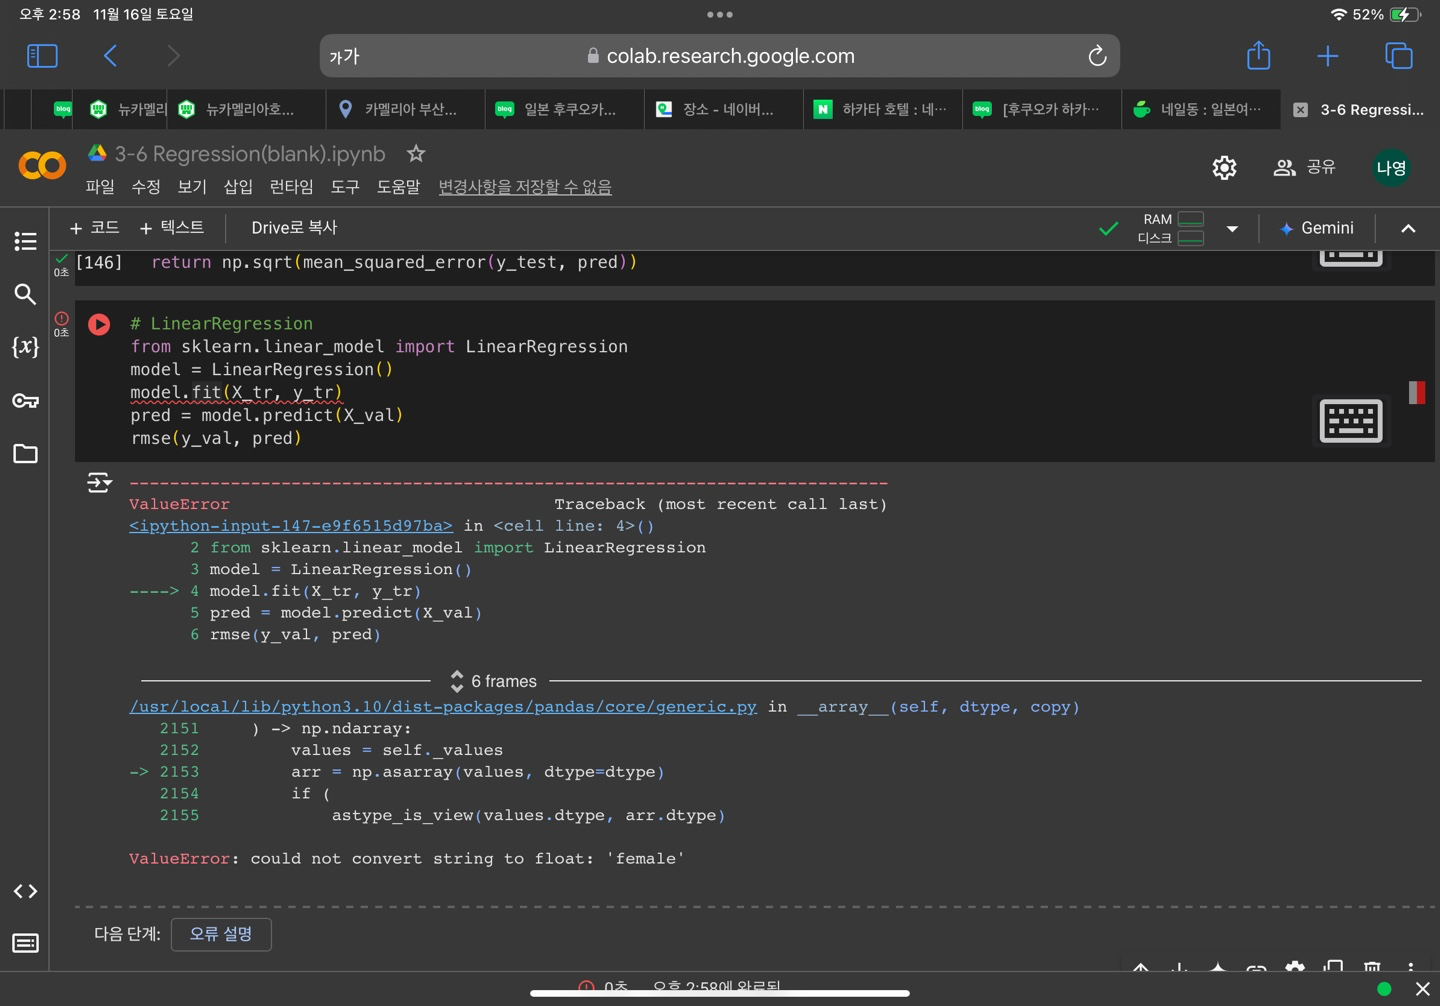Open the iPad multitasking three-dots menu

click(x=720, y=15)
